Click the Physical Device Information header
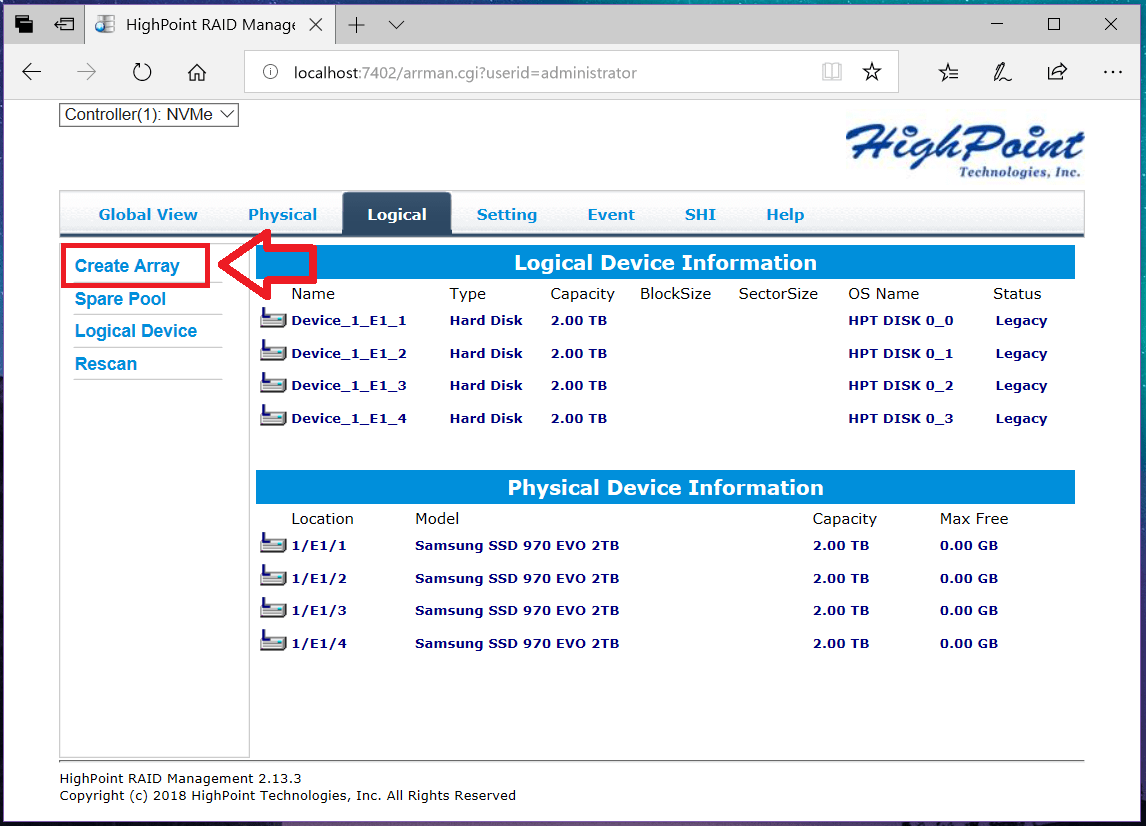This screenshot has width=1146, height=826. pyautogui.click(x=665, y=488)
